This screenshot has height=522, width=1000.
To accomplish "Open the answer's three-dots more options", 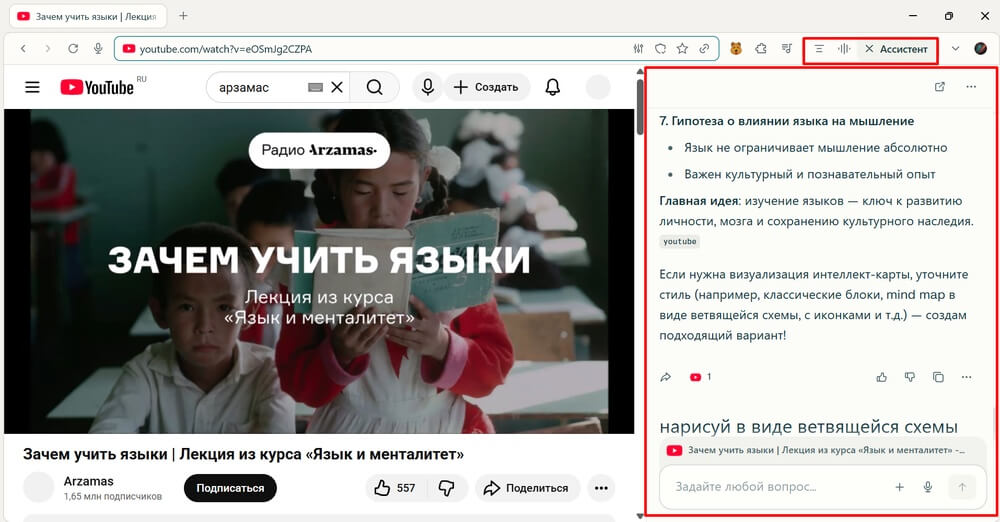I will (966, 377).
